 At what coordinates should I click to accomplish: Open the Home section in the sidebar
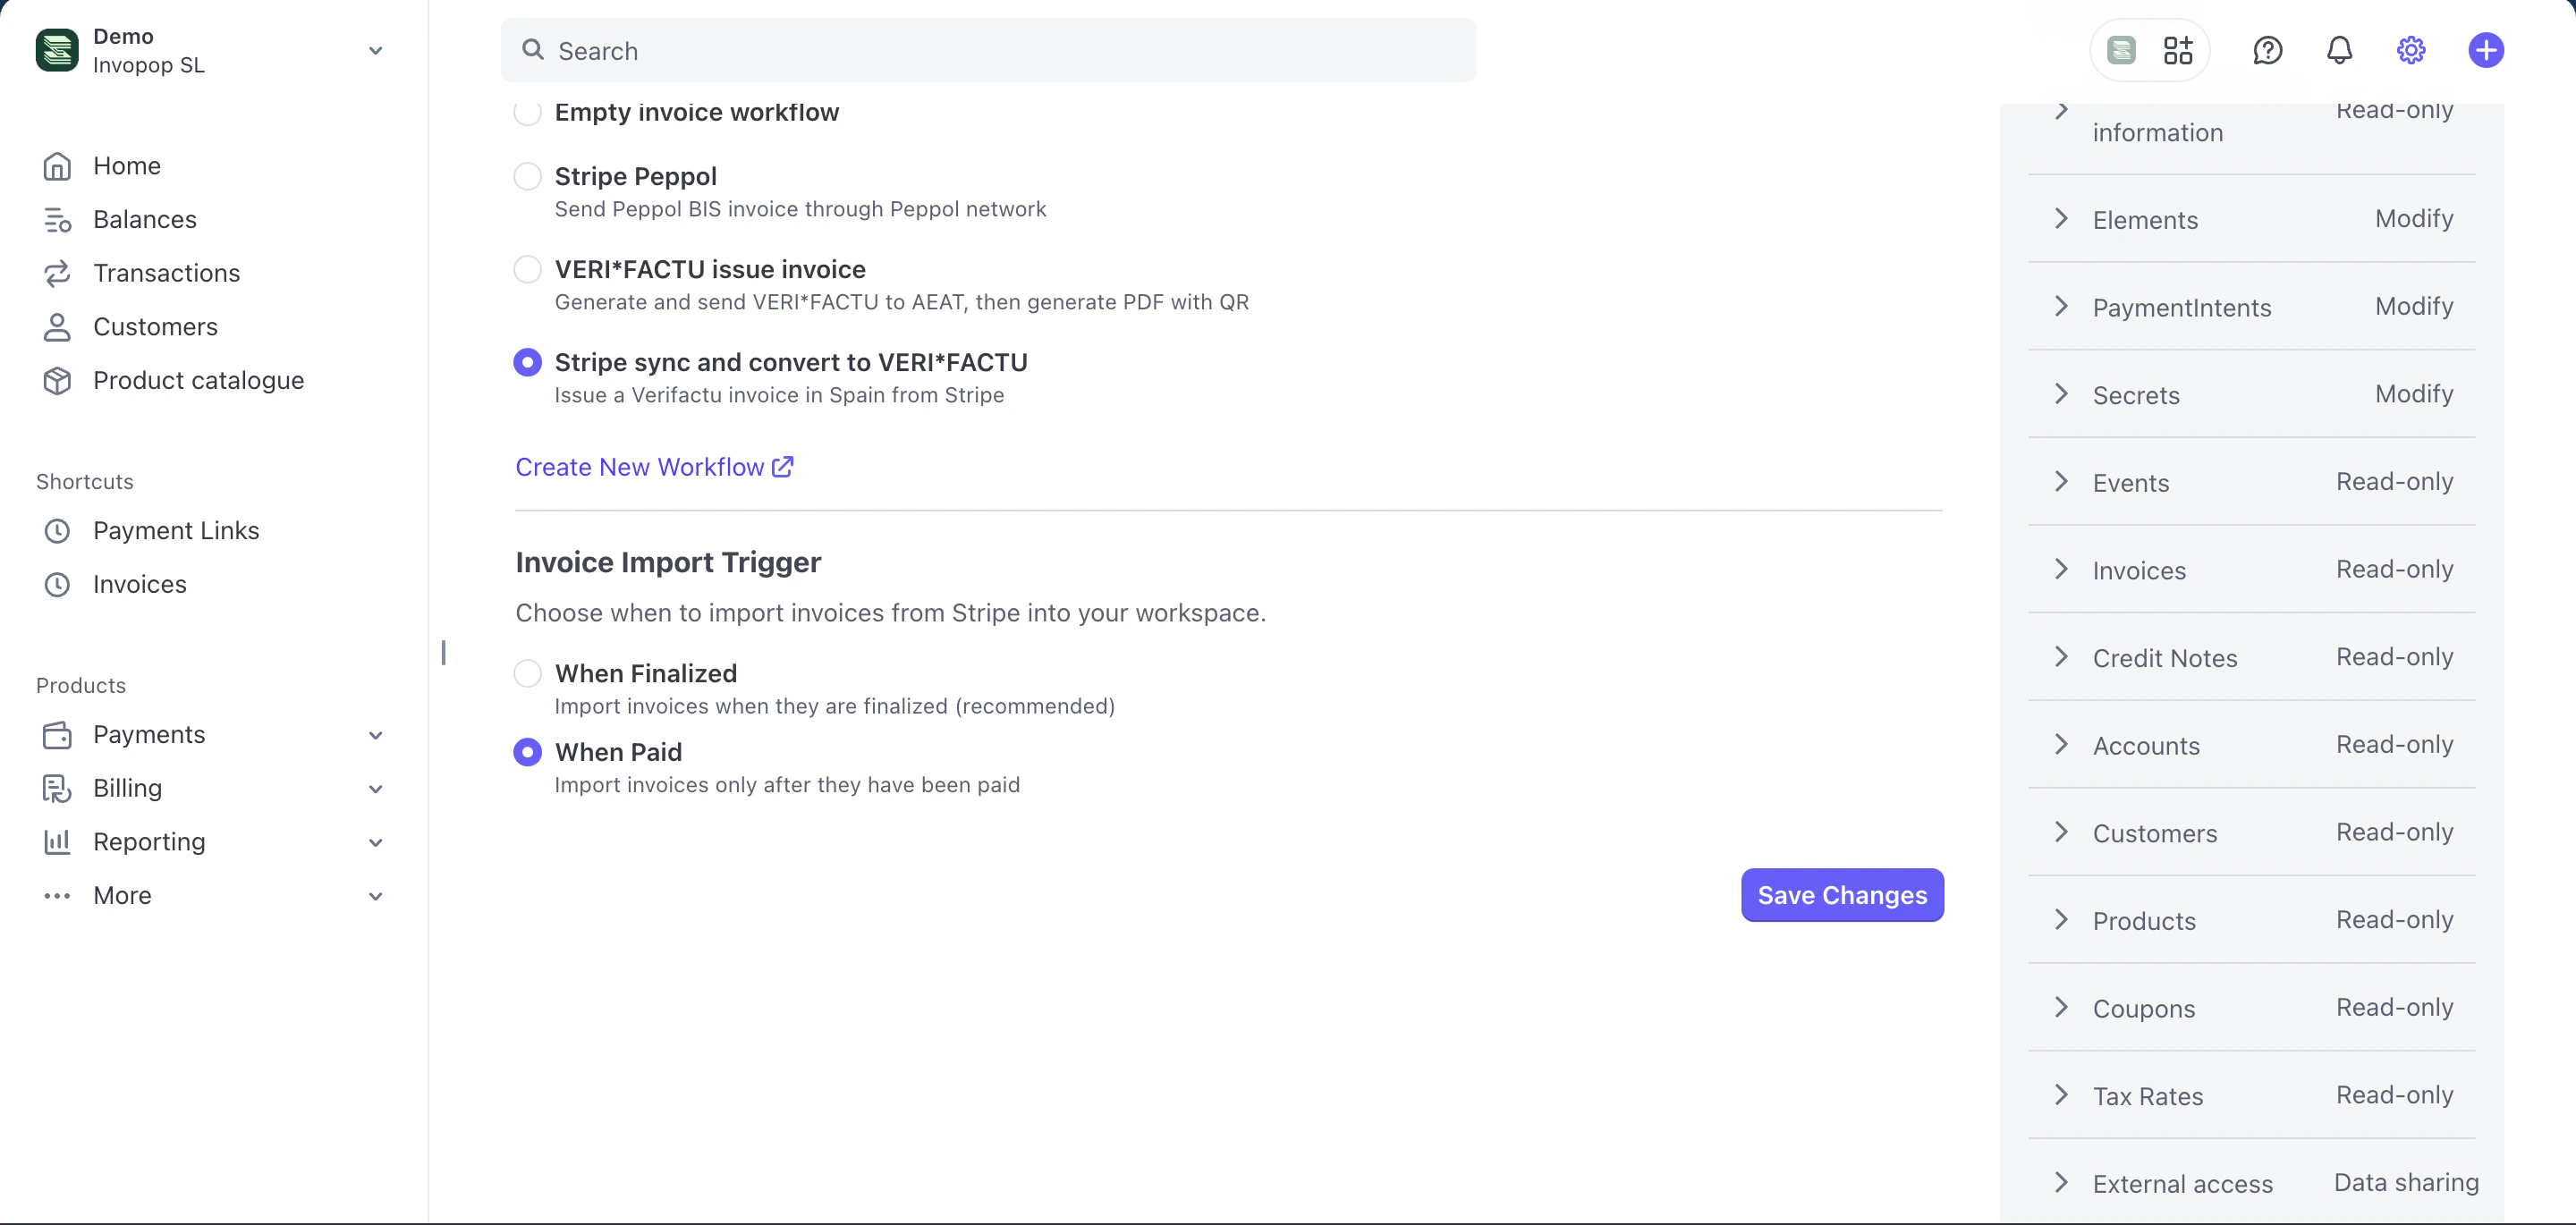127,165
